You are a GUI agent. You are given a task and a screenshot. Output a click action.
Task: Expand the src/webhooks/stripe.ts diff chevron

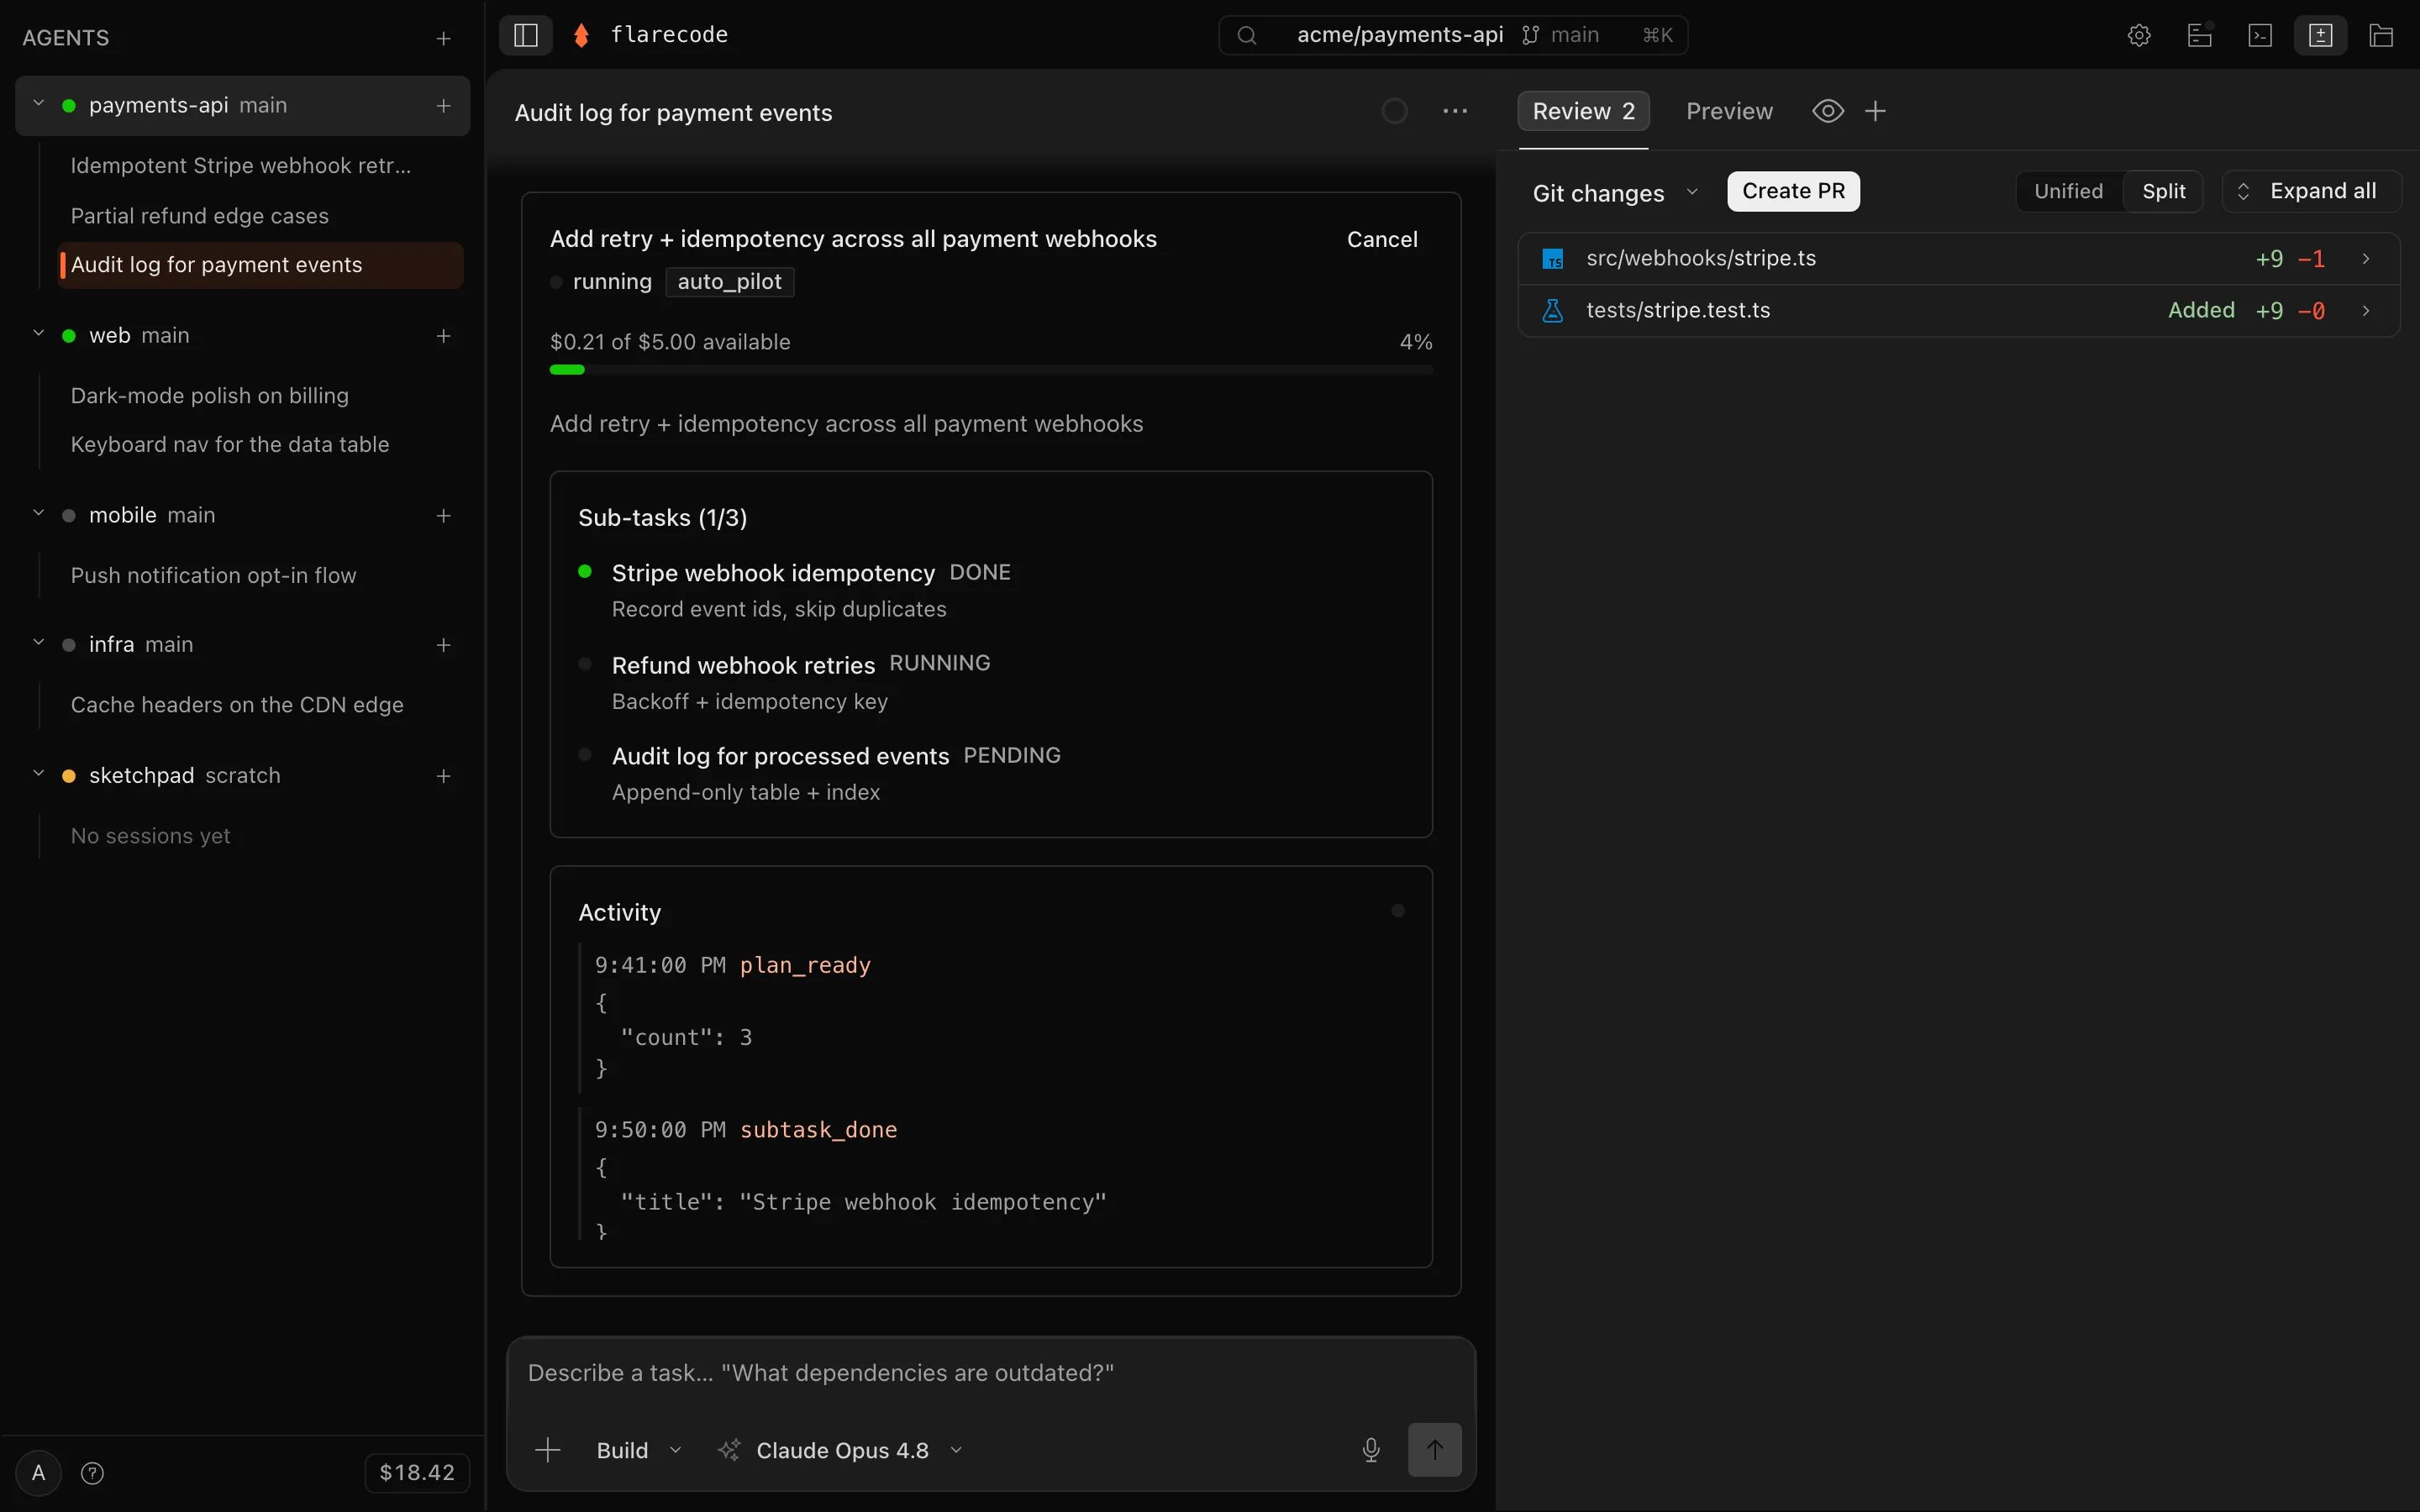(2365, 259)
